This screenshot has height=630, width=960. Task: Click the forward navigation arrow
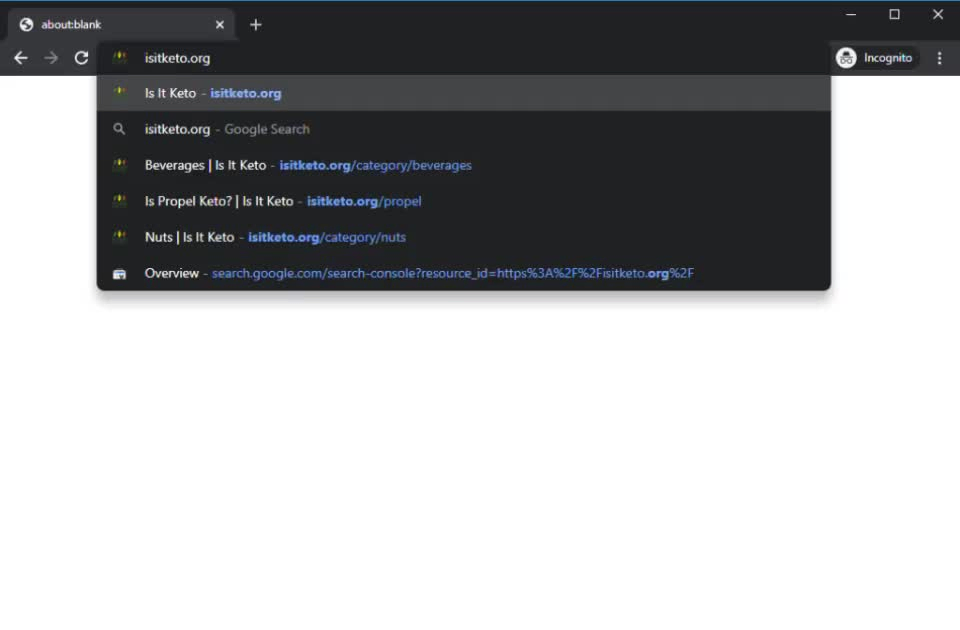[51, 58]
